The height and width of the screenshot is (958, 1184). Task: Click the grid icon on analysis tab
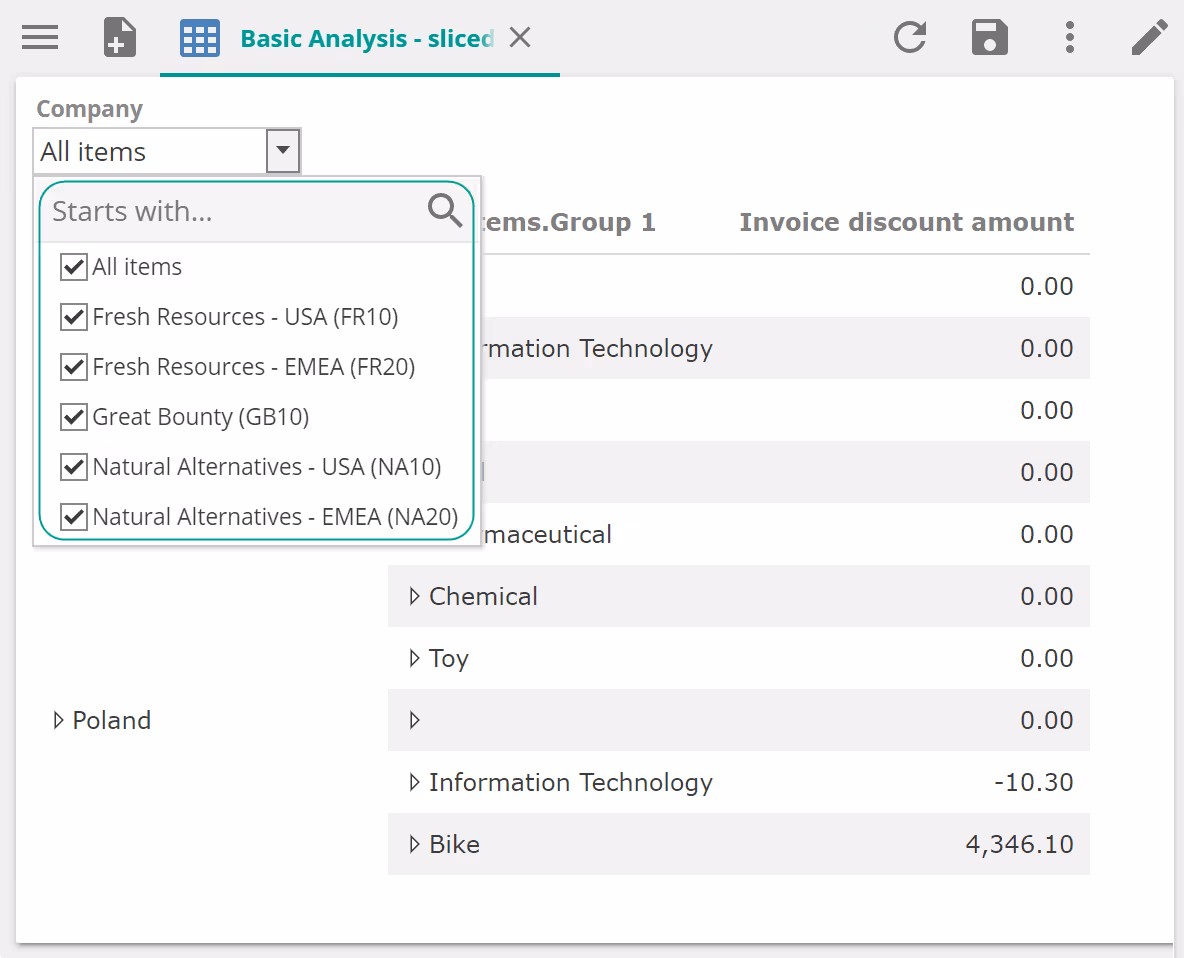tap(200, 39)
